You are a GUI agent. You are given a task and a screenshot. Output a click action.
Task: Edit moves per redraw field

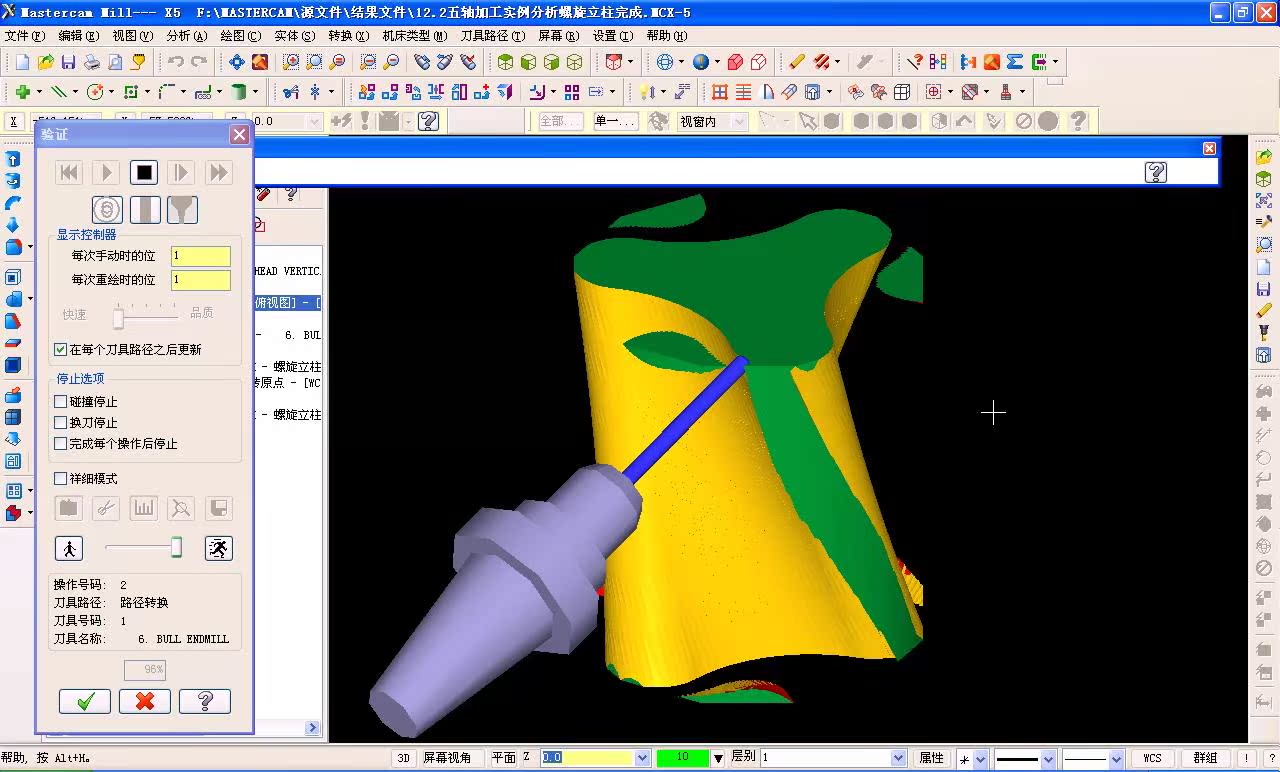201,280
